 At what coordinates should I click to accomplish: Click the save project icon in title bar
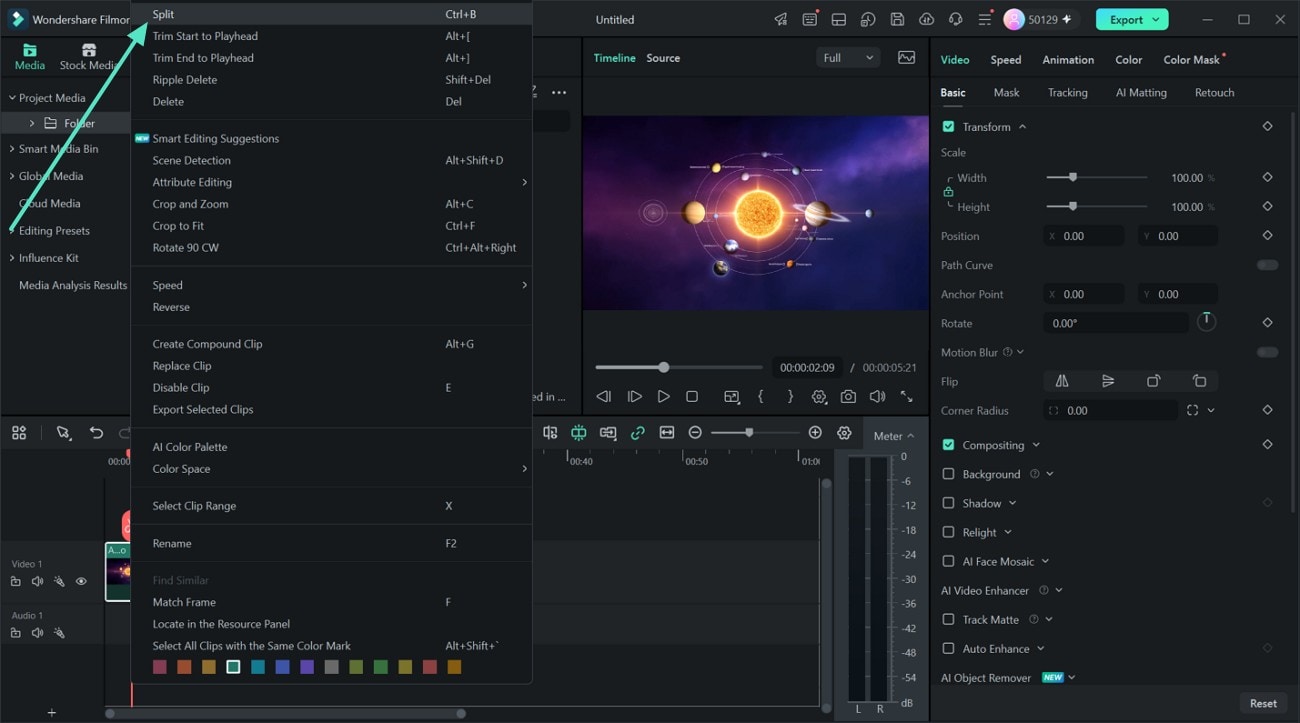(x=897, y=20)
